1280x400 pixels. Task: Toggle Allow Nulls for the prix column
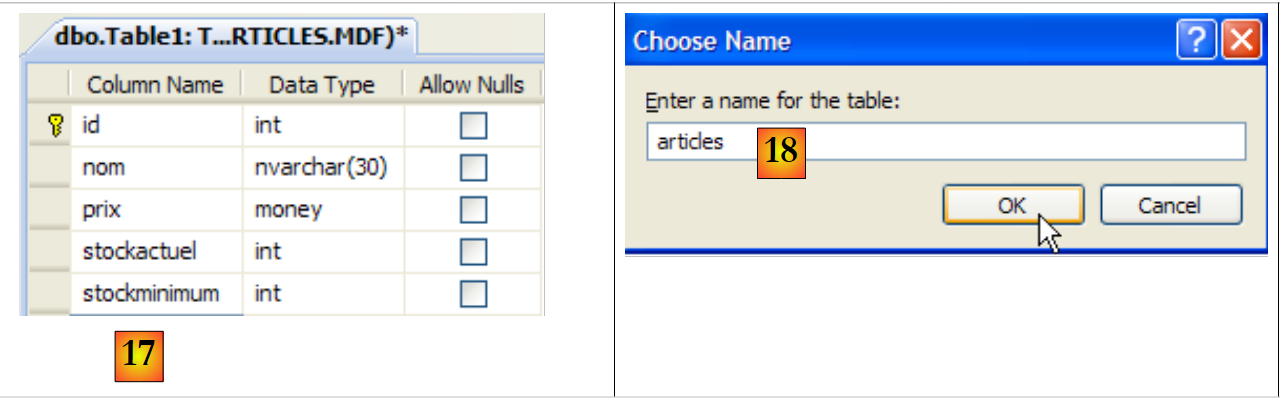[x=472, y=210]
